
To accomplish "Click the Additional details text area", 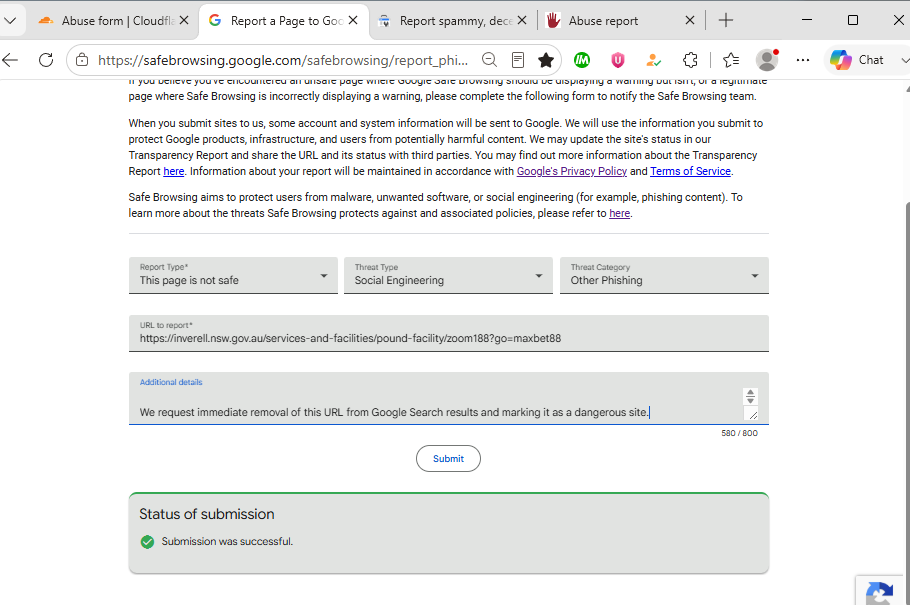I will [x=449, y=398].
